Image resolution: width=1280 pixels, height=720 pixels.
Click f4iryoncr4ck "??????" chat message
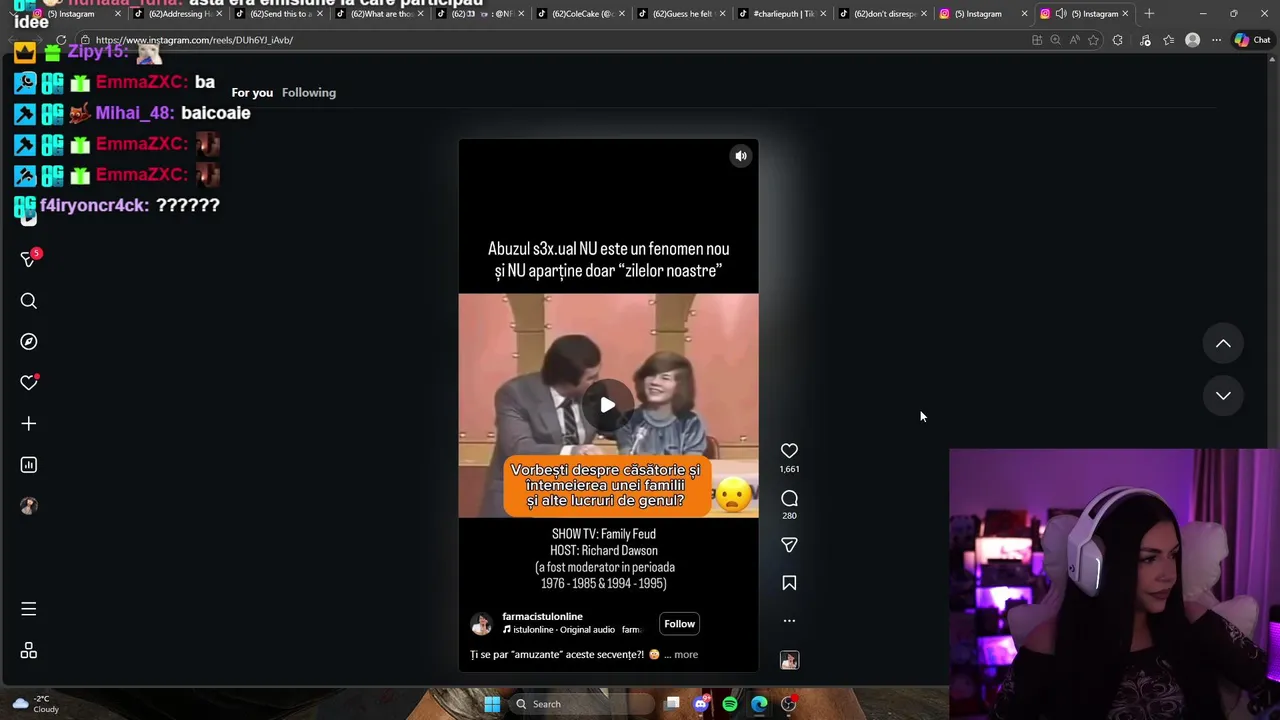click(117, 205)
